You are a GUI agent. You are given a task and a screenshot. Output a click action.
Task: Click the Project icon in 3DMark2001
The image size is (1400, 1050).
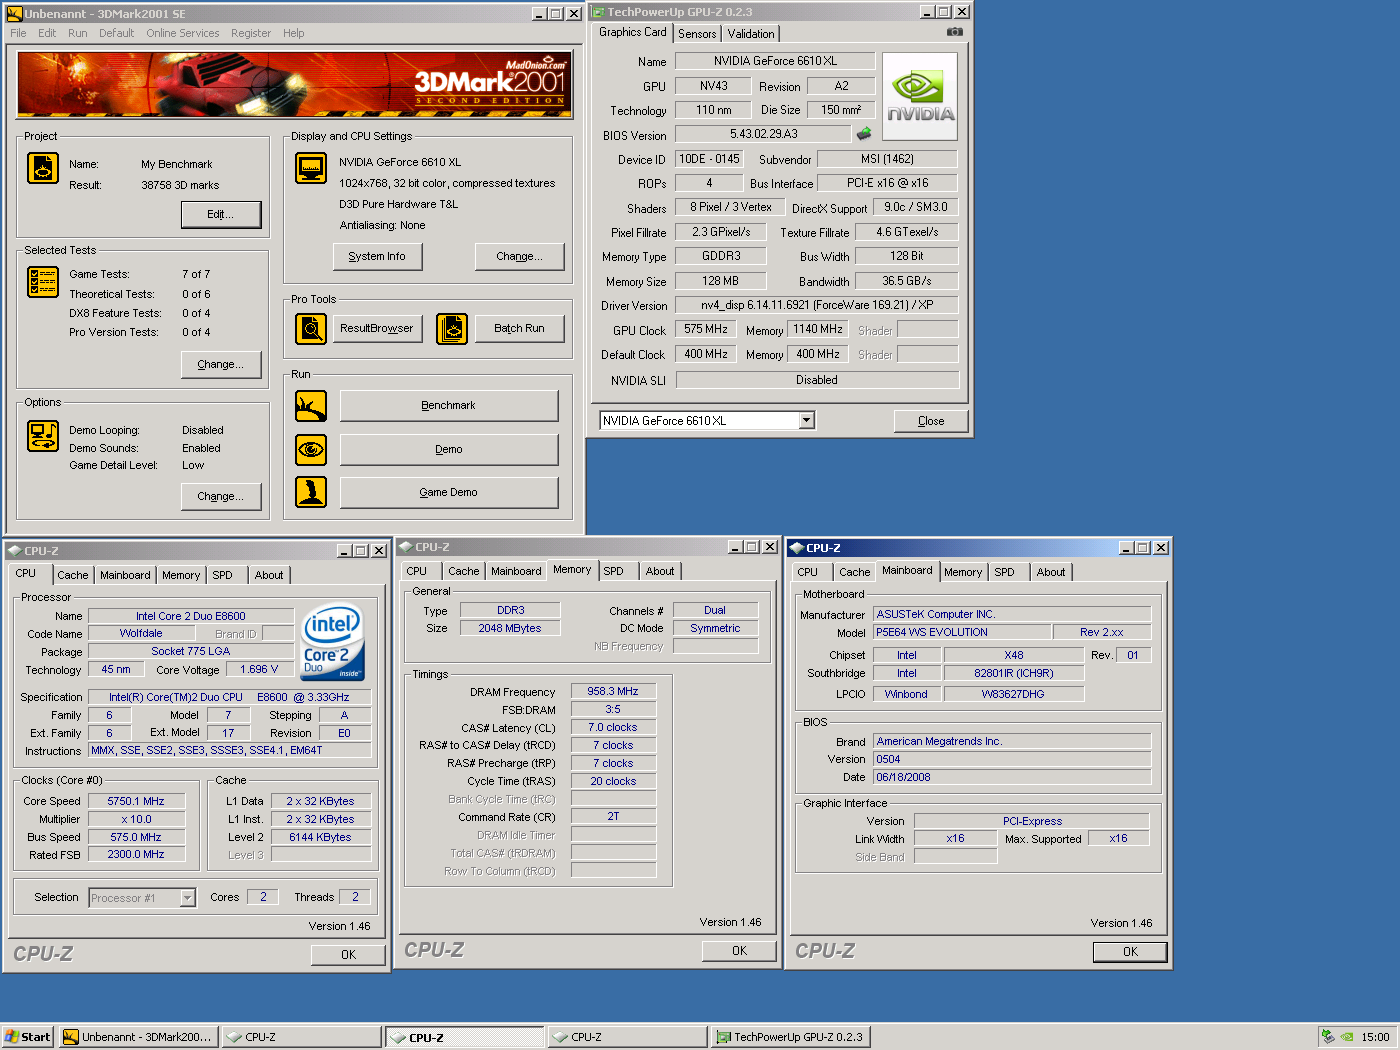43,168
